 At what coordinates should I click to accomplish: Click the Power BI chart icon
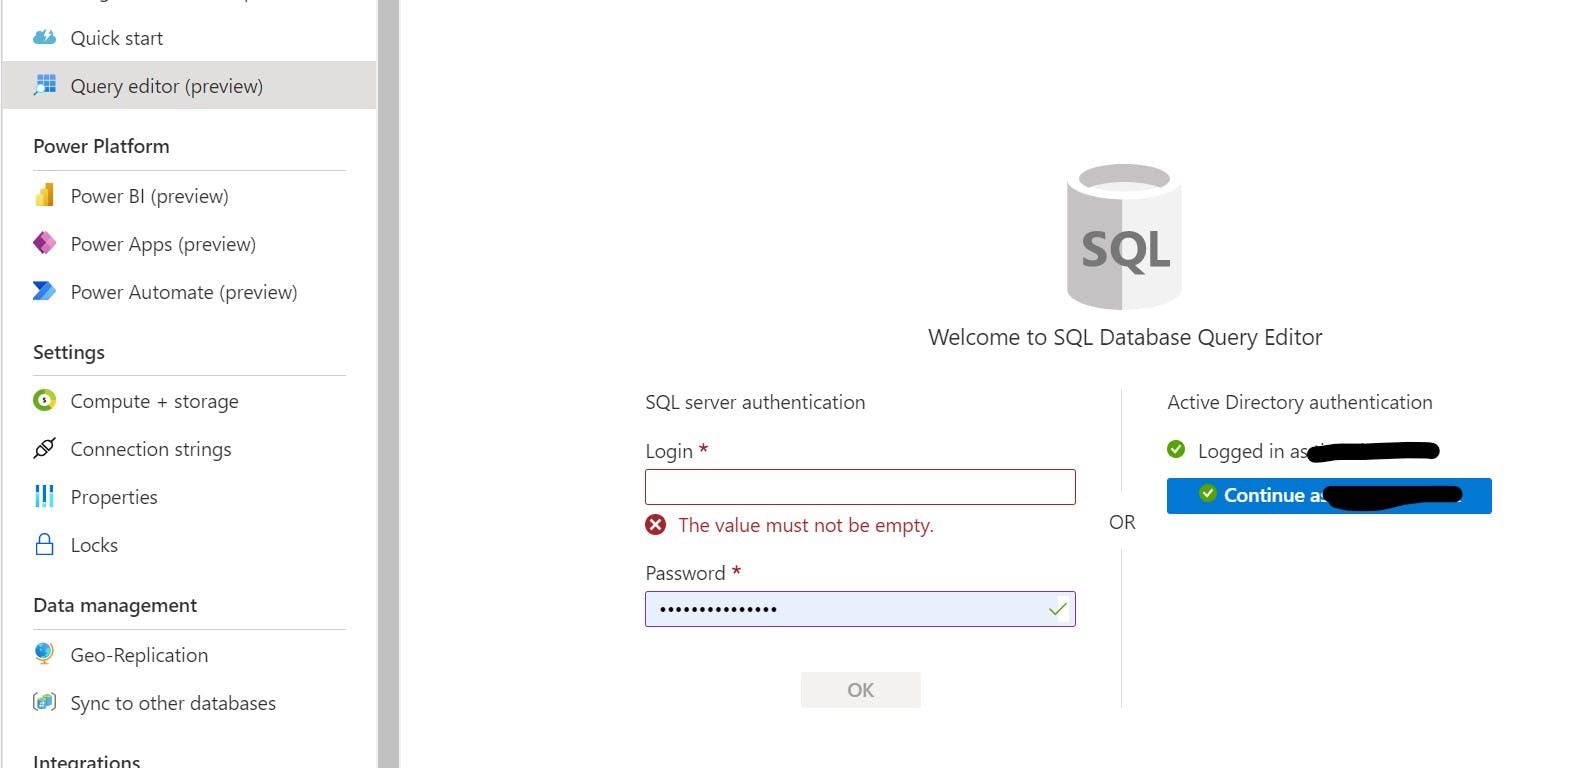44,195
